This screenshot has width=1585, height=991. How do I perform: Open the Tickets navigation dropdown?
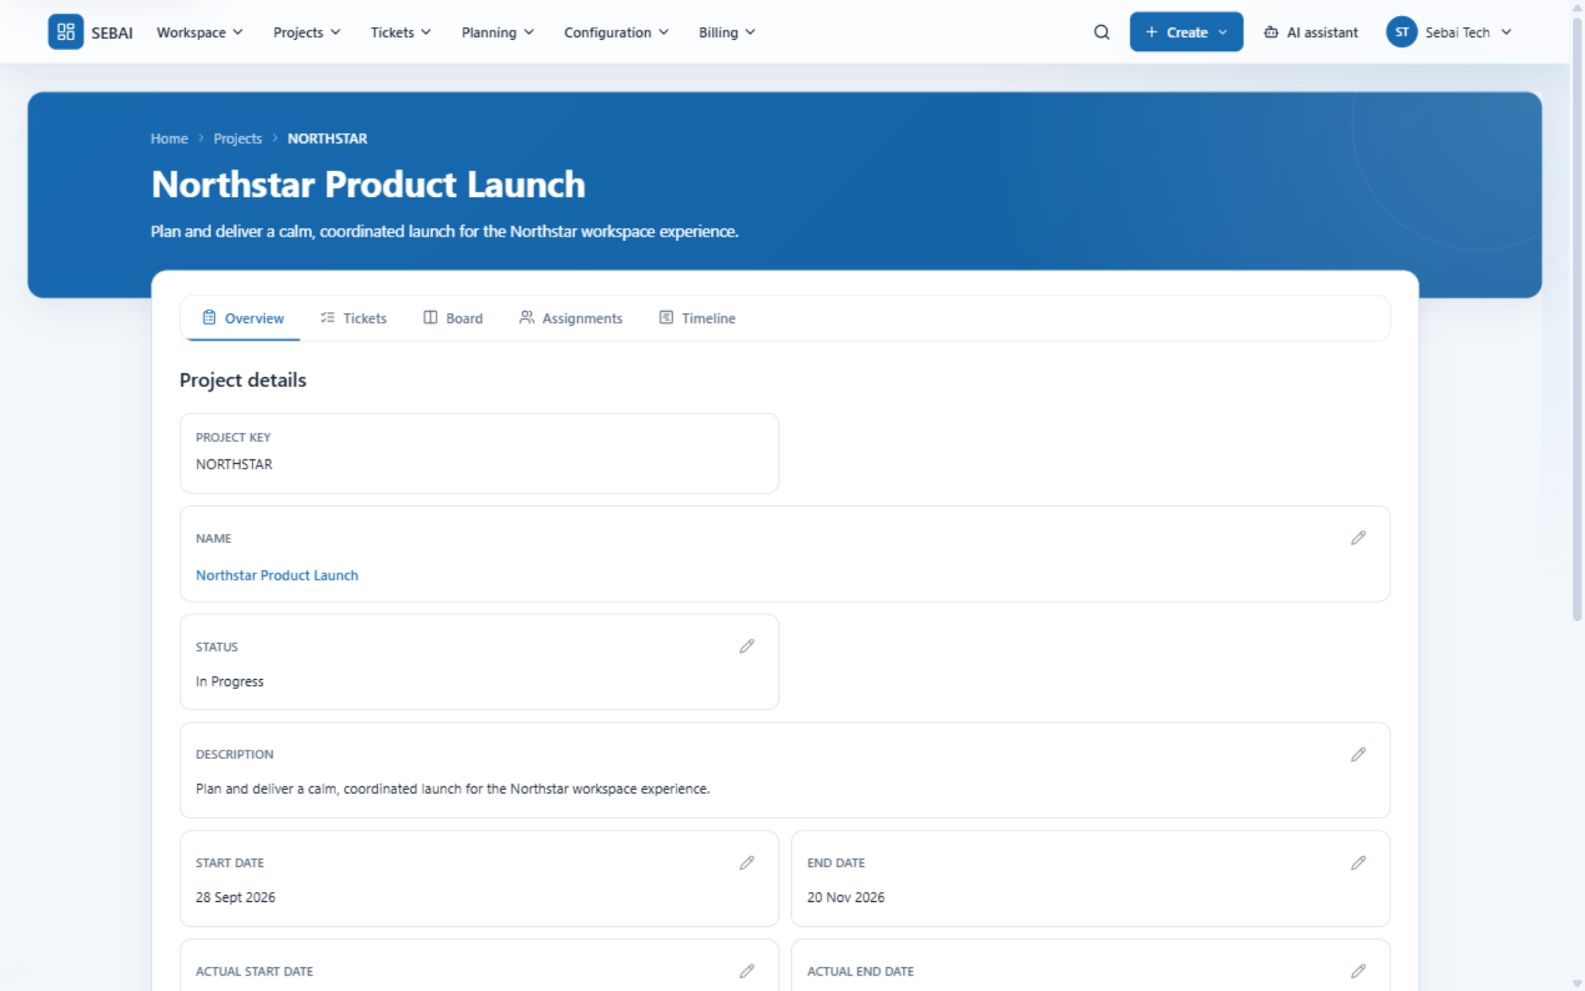tap(401, 32)
